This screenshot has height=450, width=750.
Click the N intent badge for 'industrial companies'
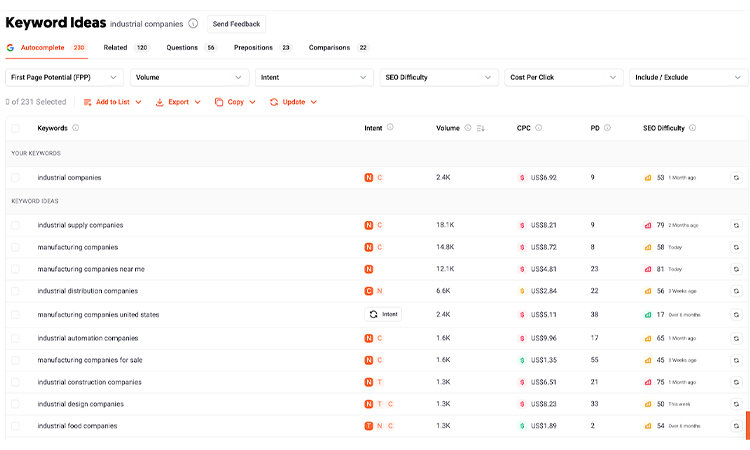tap(369, 177)
